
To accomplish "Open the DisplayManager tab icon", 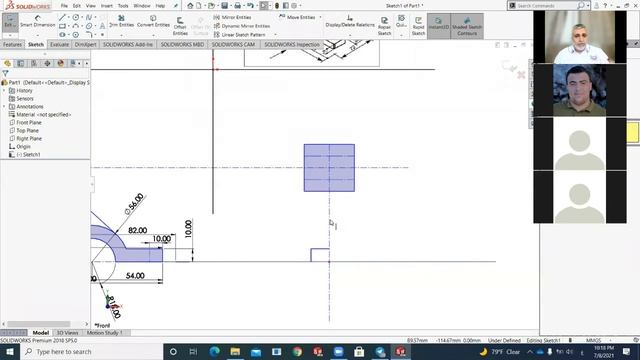I will click(x=60, y=63).
